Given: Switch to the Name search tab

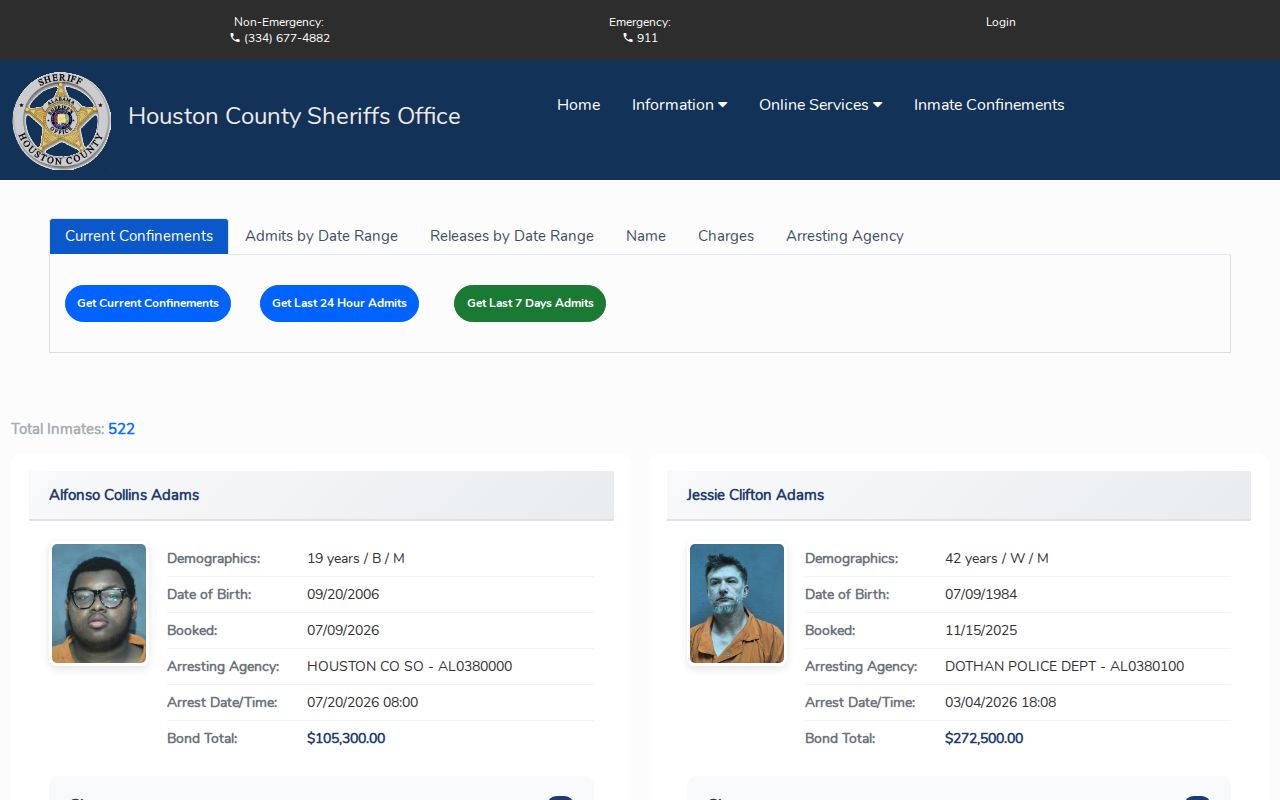Looking at the screenshot, I should click(x=646, y=236).
